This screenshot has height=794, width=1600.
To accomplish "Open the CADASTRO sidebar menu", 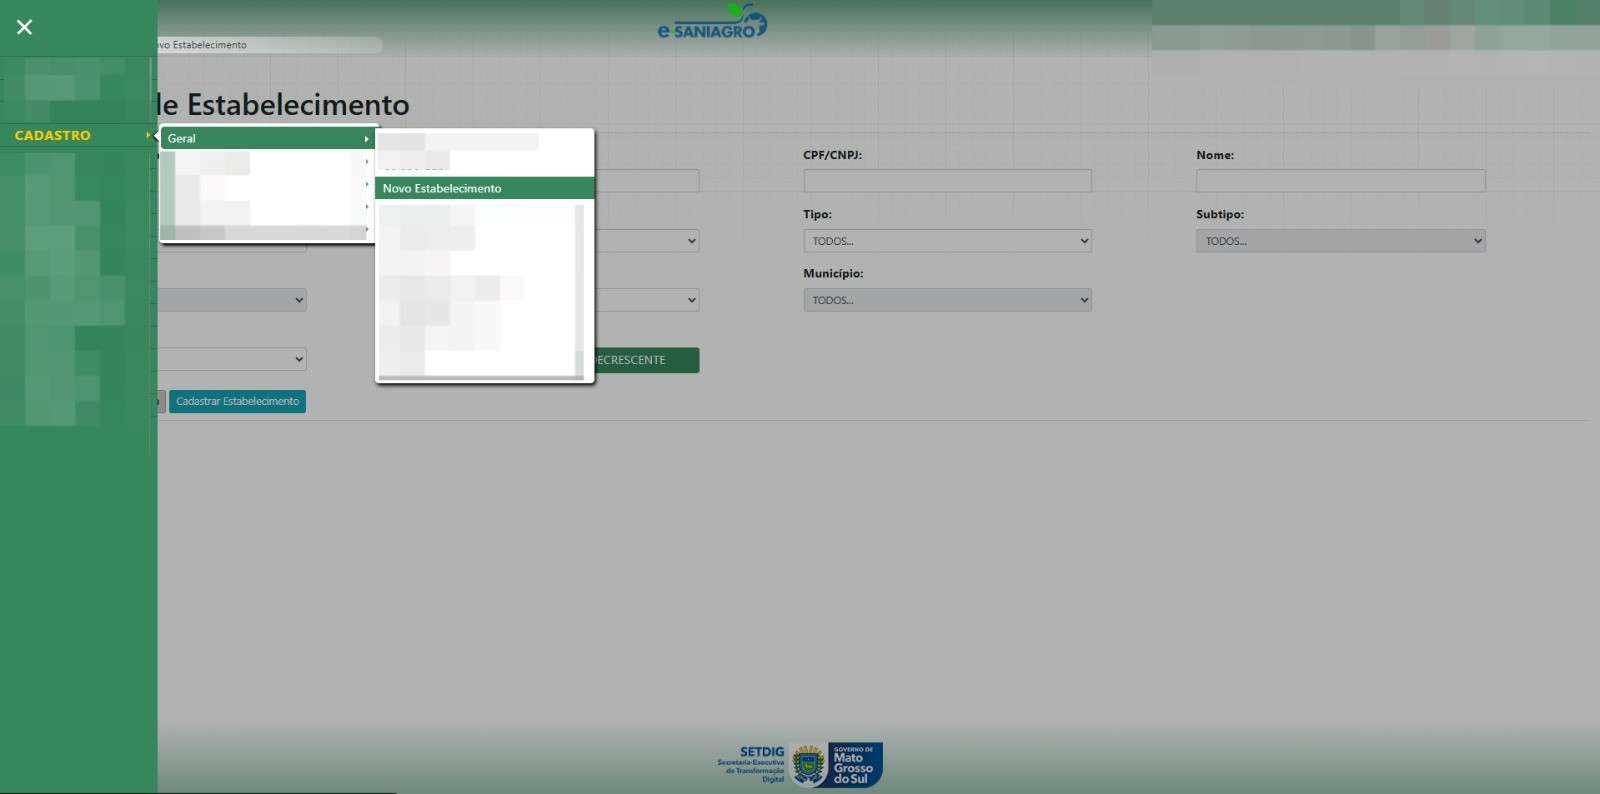I will pos(53,135).
